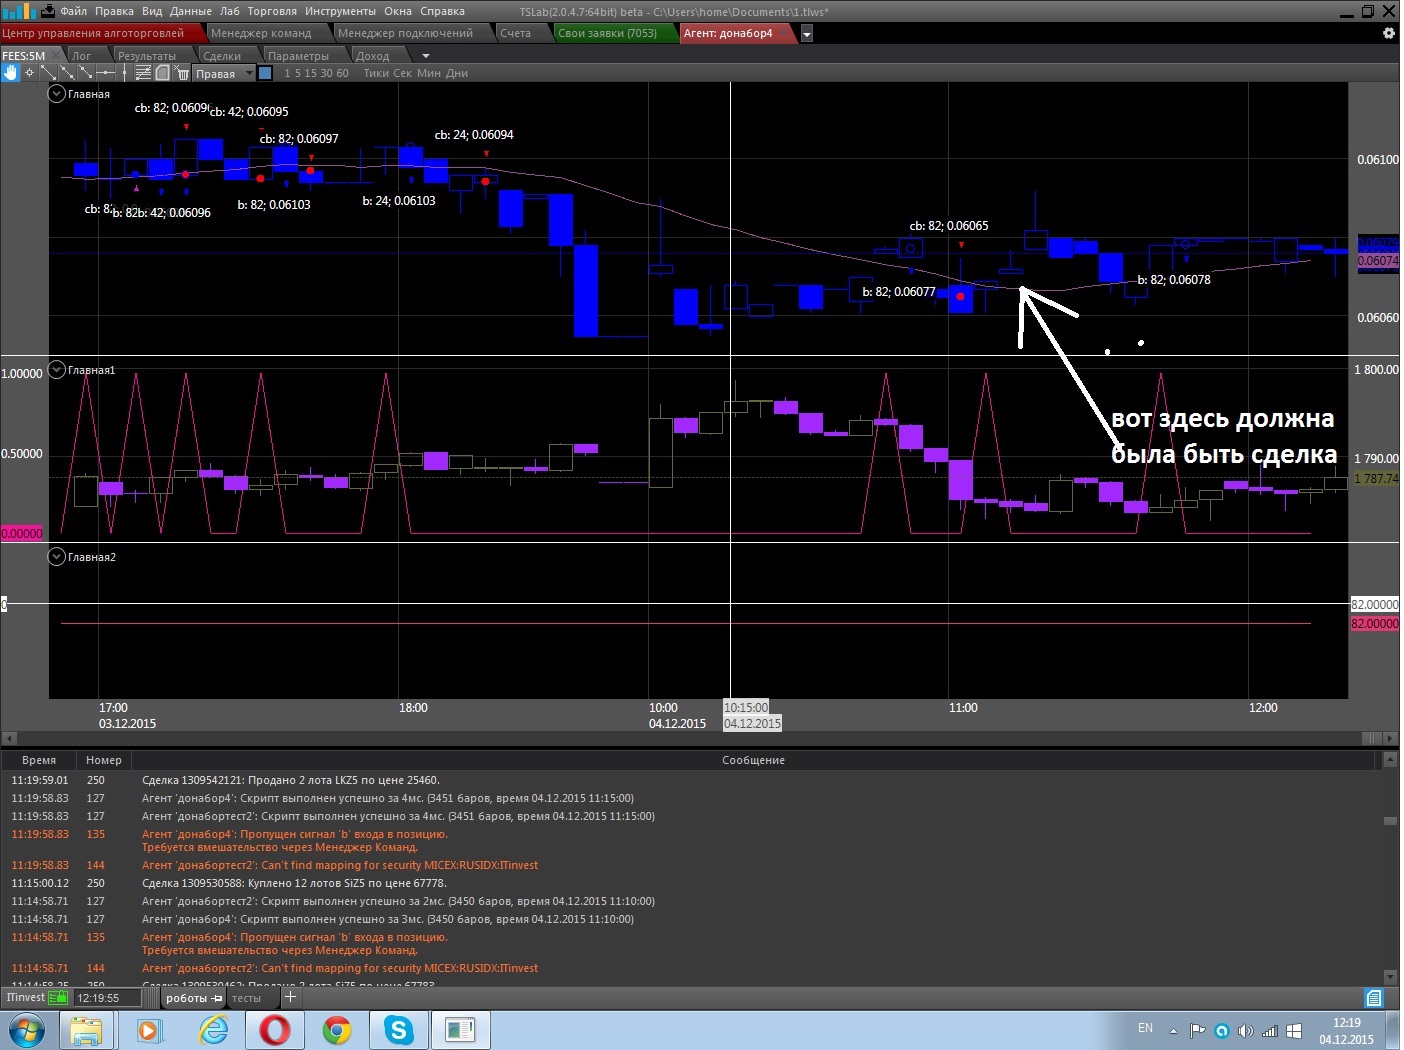
Task: Click the save icon beside Файл
Action: [x=47, y=11]
